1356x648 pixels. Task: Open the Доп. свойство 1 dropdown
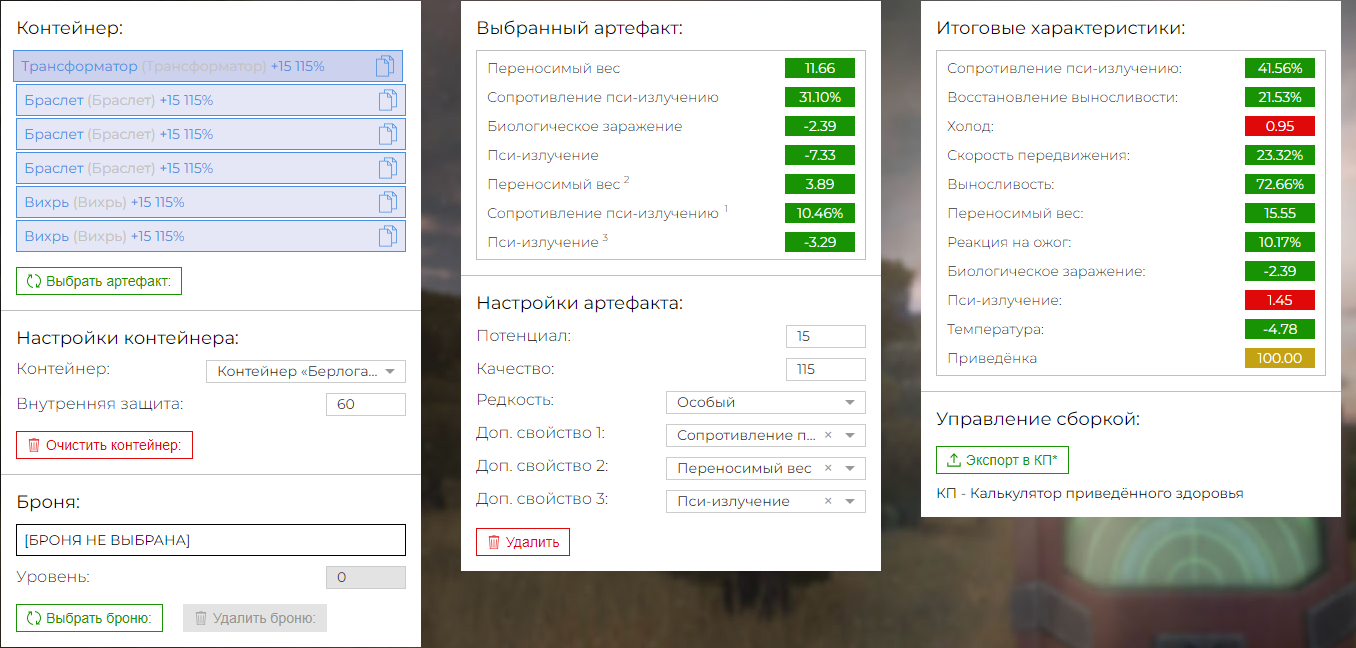pyautogui.click(x=766, y=435)
